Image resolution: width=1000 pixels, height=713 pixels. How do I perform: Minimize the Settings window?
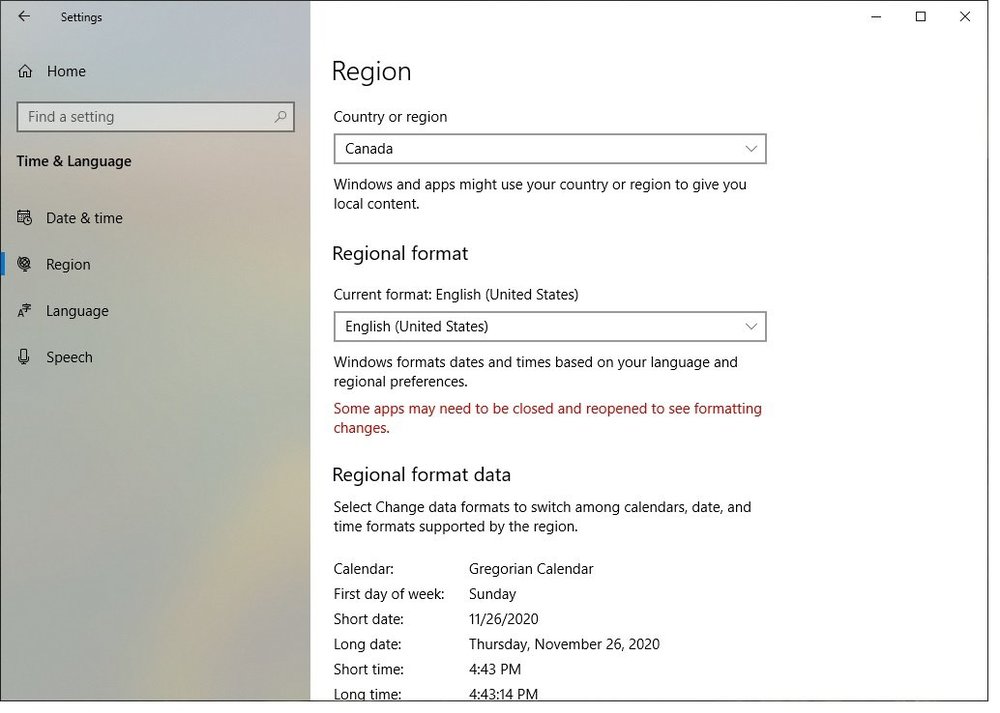[x=876, y=17]
